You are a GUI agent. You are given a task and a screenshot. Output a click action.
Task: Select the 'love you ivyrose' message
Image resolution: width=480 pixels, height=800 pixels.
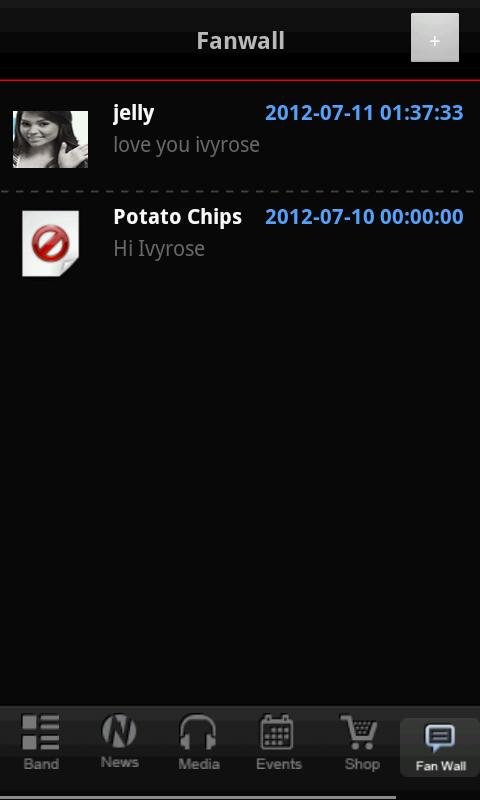click(x=186, y=145)
